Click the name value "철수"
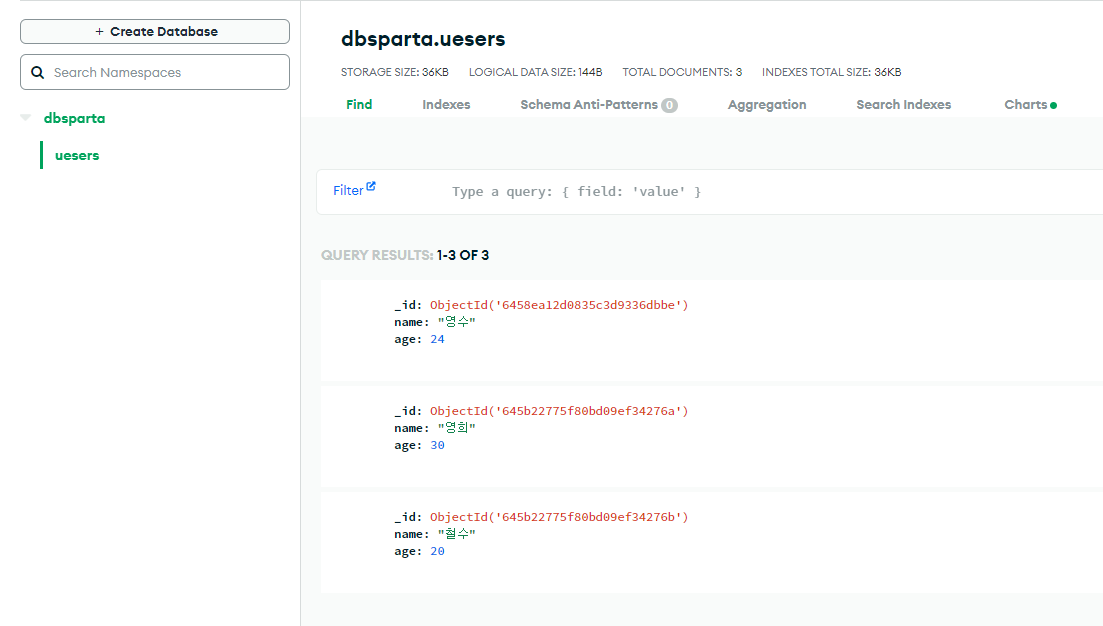 (457, 534)
